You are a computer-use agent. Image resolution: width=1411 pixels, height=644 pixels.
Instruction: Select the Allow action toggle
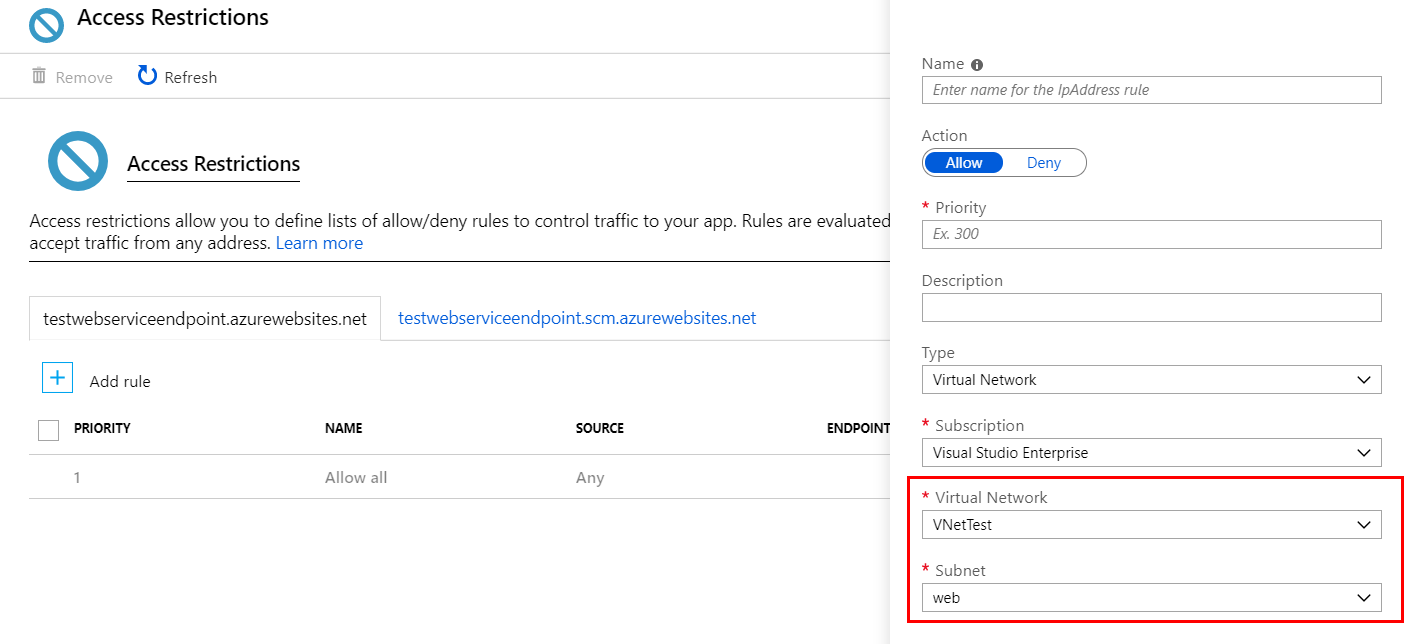tap(964, 163)
